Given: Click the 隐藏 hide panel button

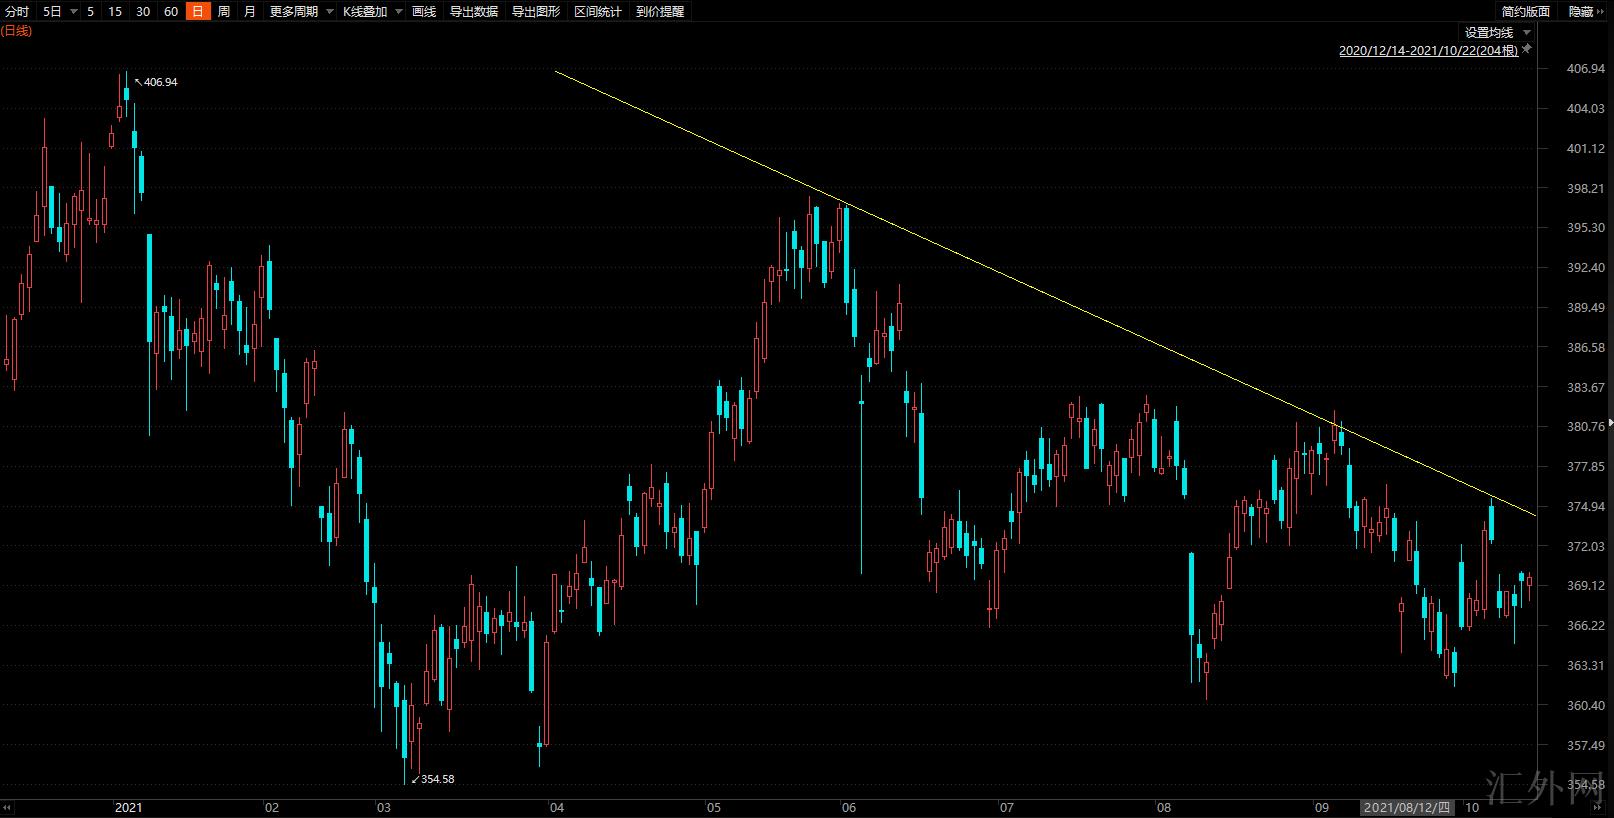Looking at the screenshot, I should click(1581, 11).
